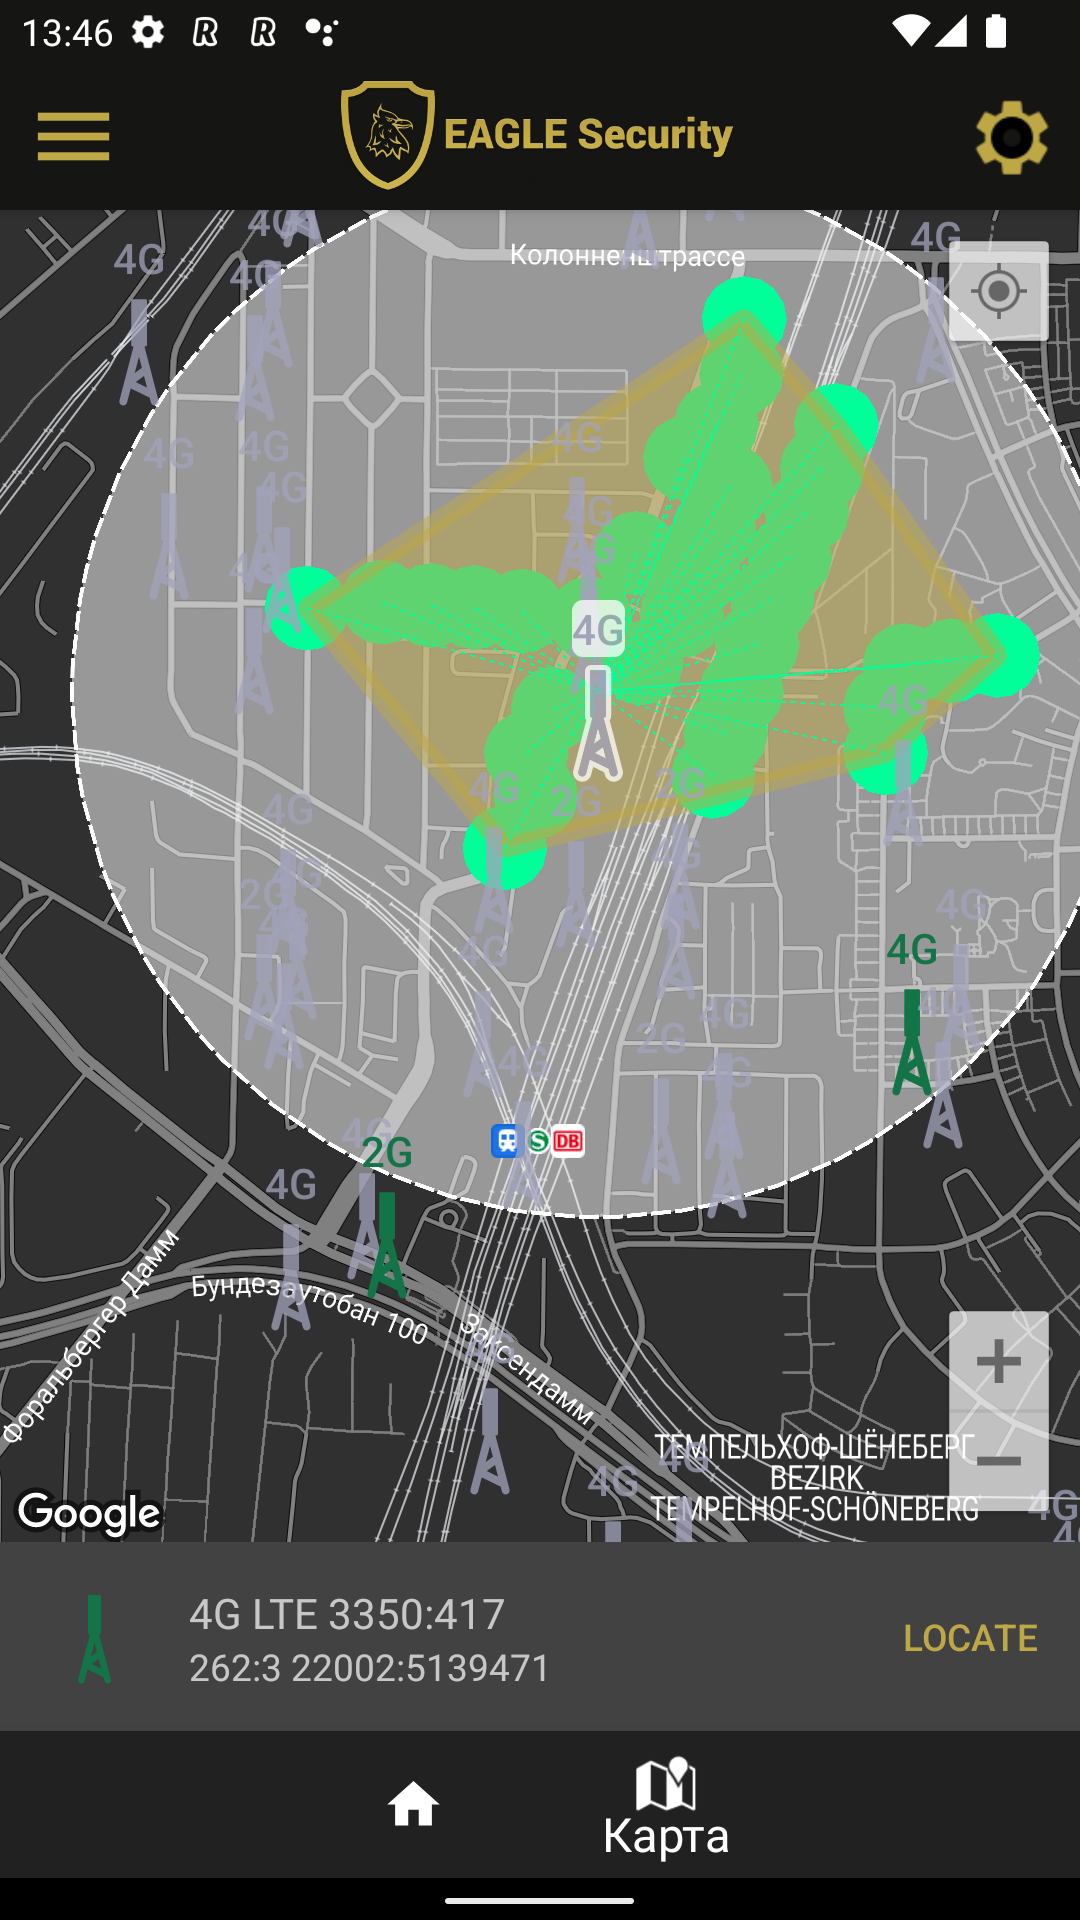Tap the Бундезаутобан 100 road label
Screen dimensions: 1080x1920
[310, 1308]
